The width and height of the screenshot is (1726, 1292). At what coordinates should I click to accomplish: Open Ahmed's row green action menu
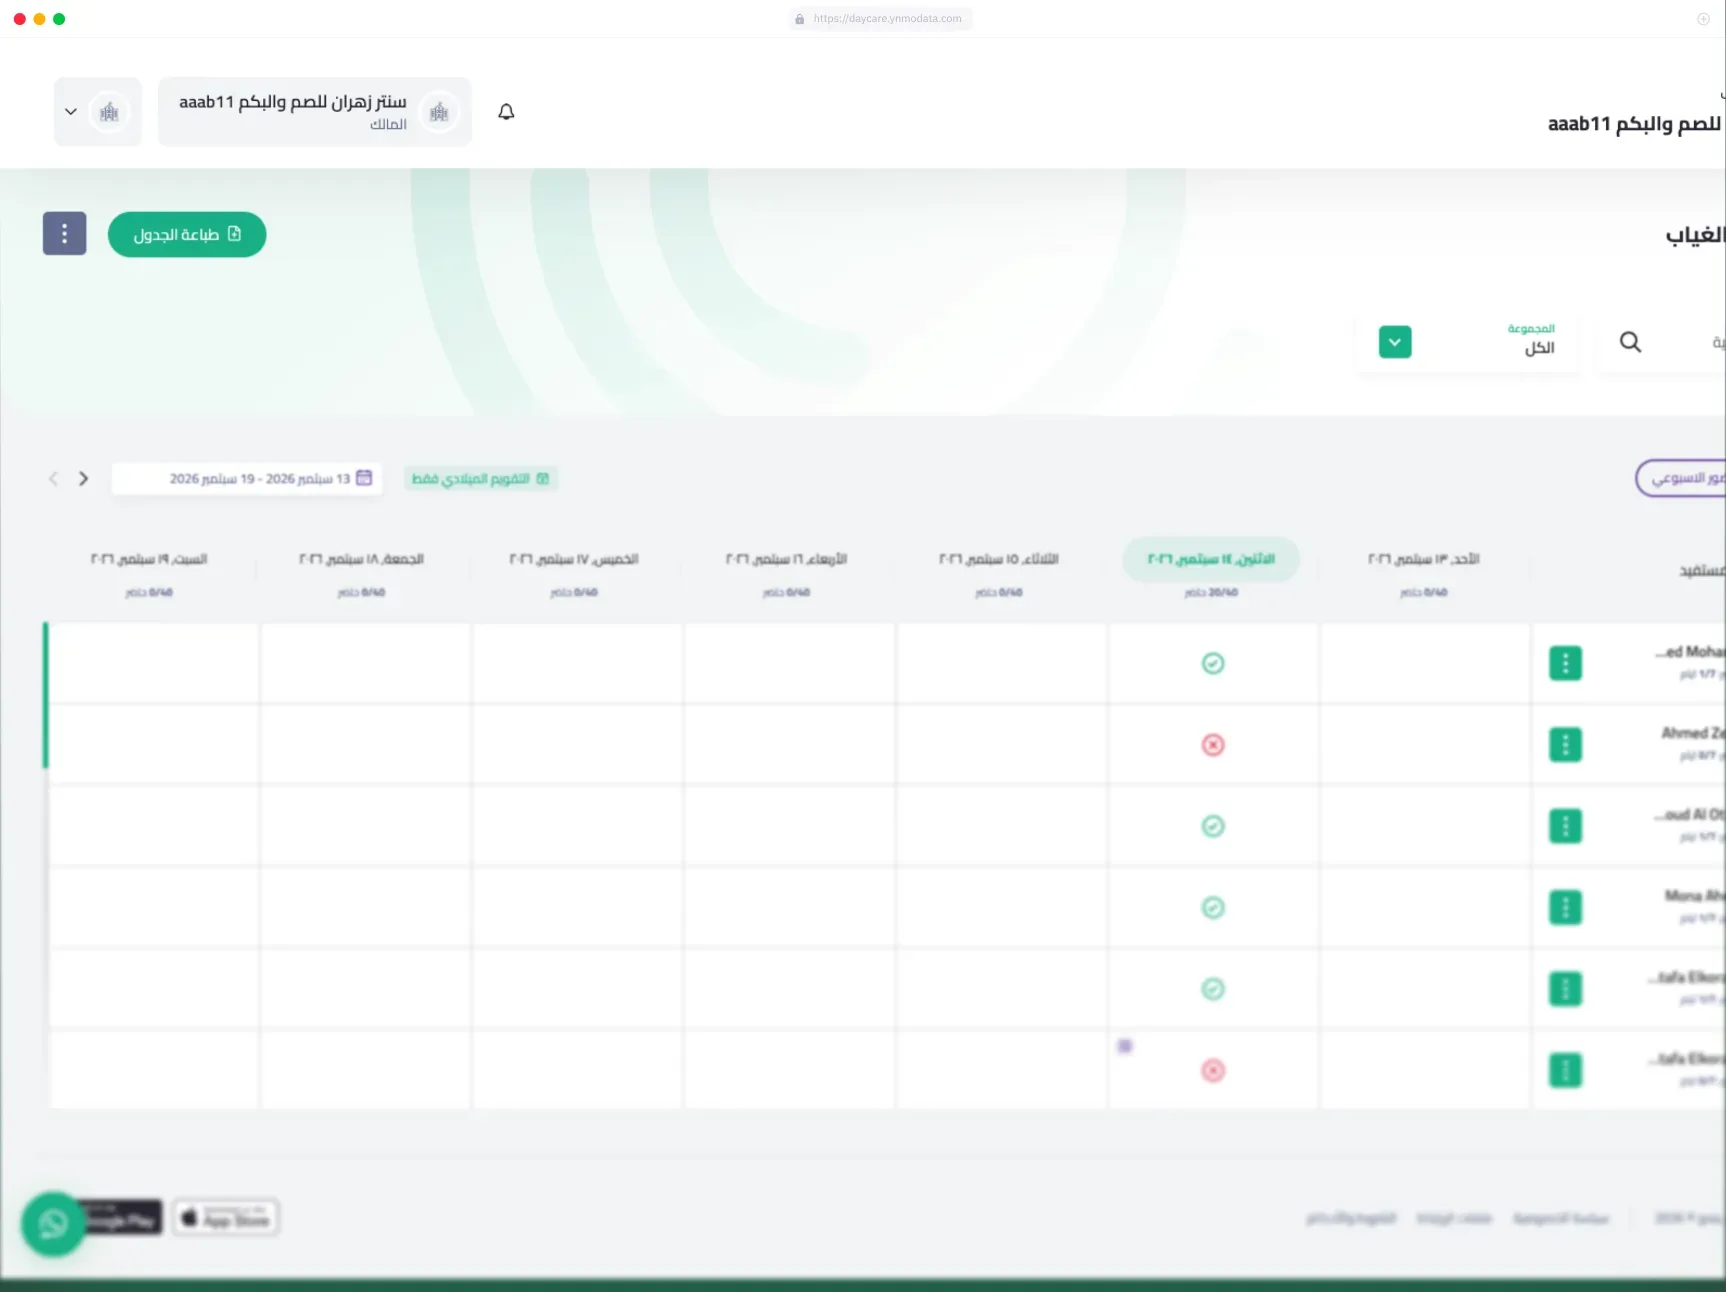1565,745
